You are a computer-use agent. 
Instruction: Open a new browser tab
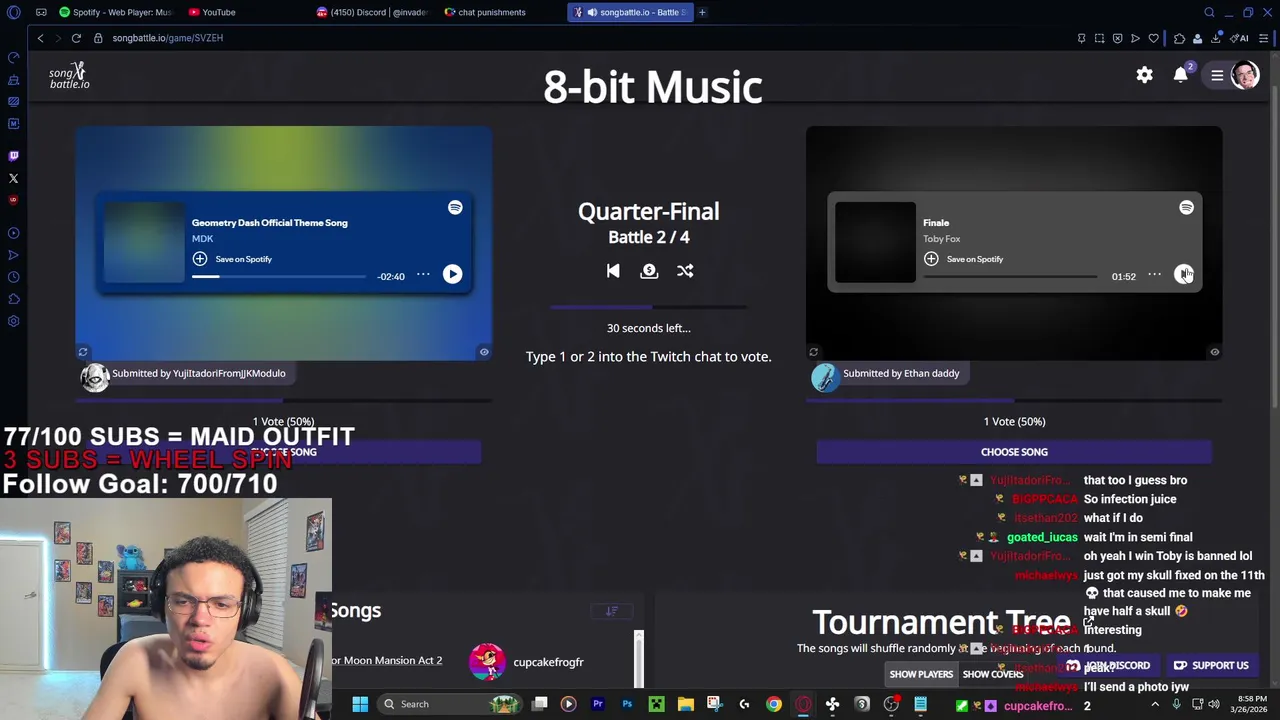(702, 12)
